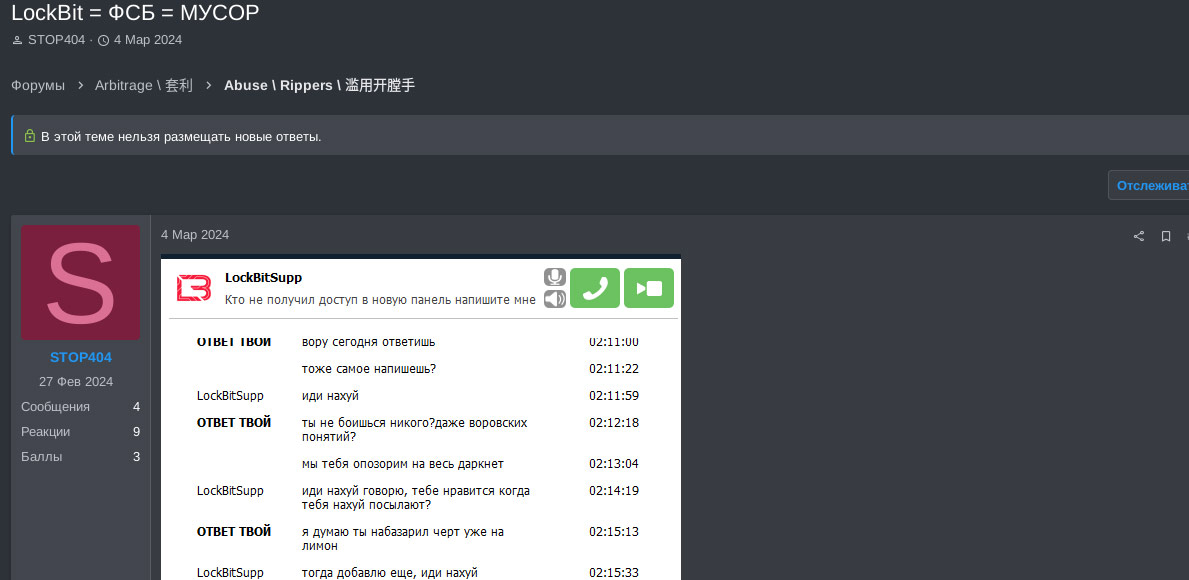Click the lock icon in the notice bar
This screenshot has height=580, width=1189.
point(30,136)
